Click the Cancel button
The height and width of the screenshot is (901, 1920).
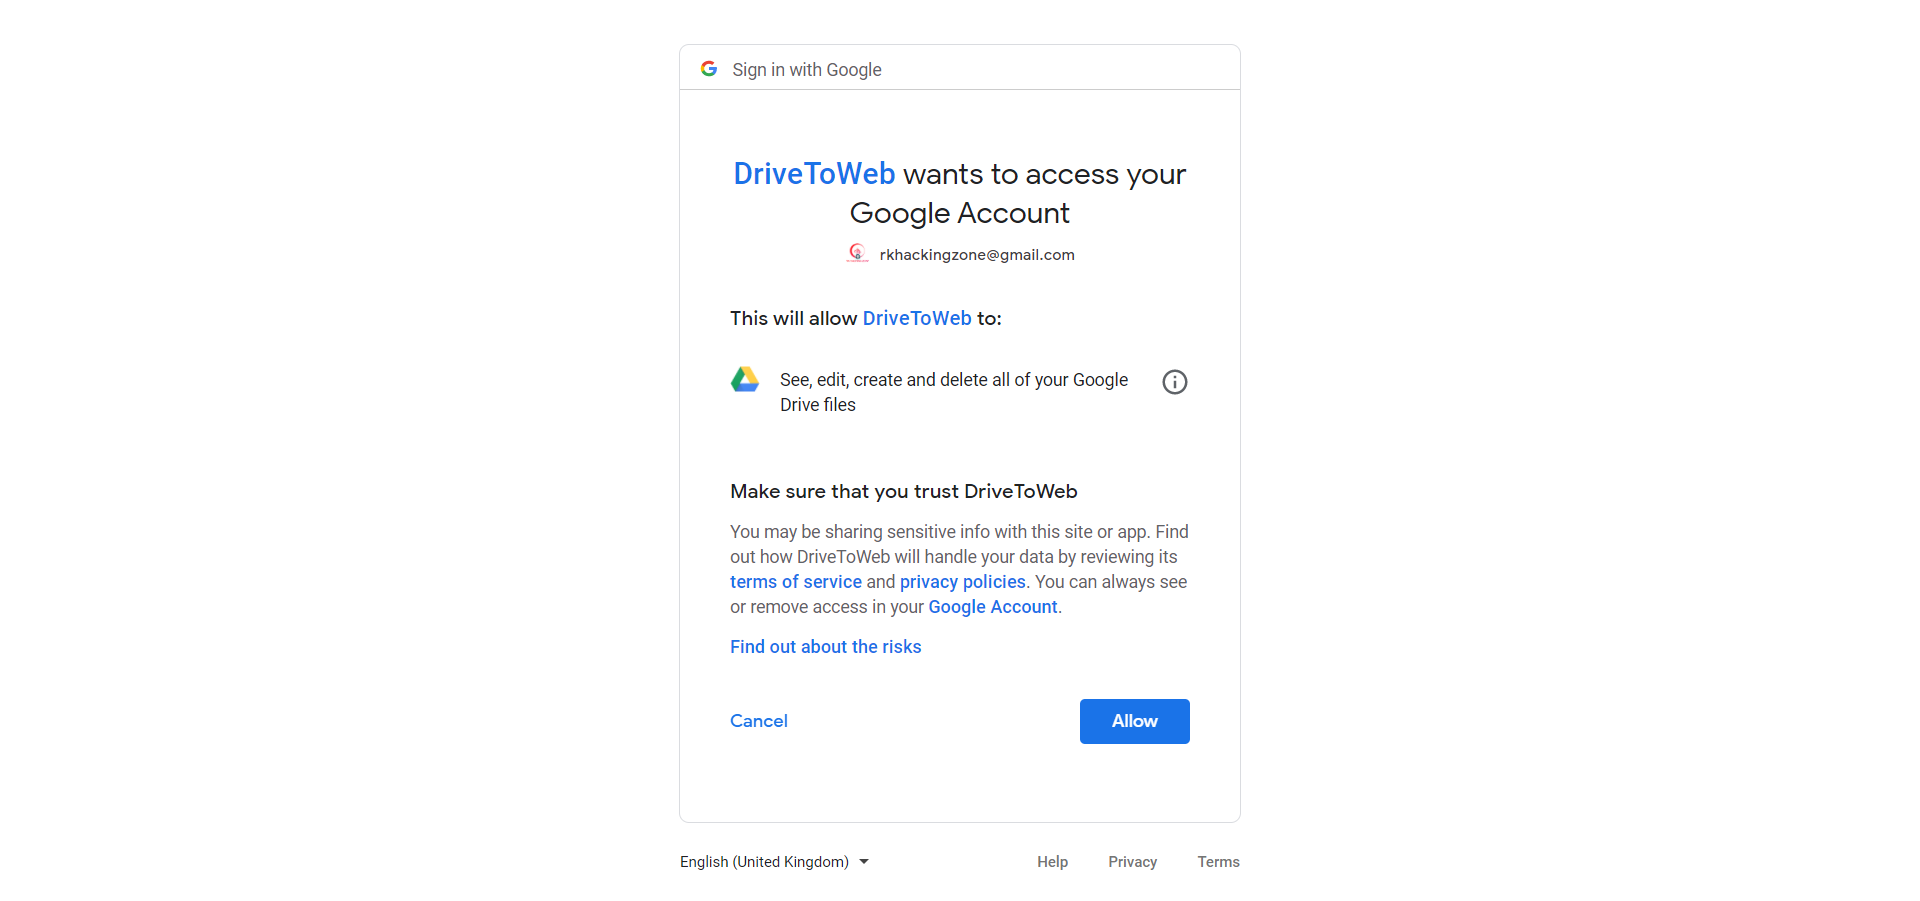pos(759,721)
